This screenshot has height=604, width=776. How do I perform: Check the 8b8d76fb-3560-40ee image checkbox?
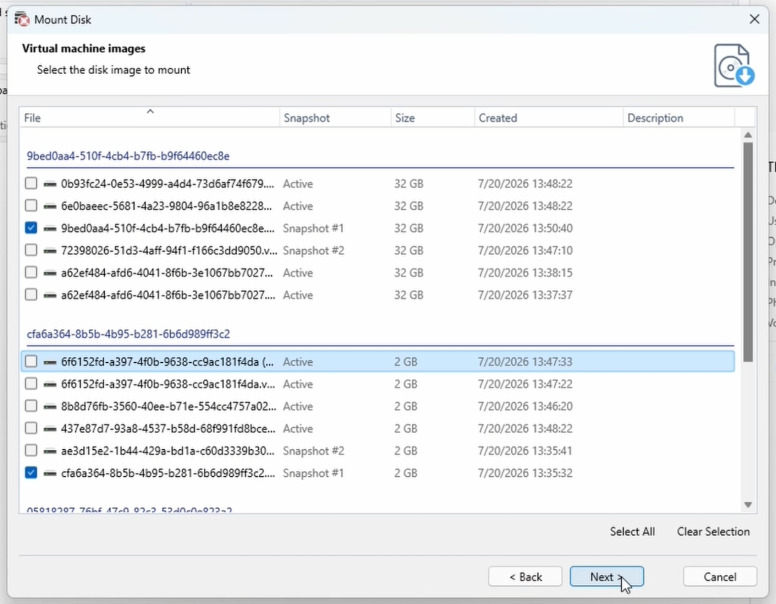click(31, 406)
